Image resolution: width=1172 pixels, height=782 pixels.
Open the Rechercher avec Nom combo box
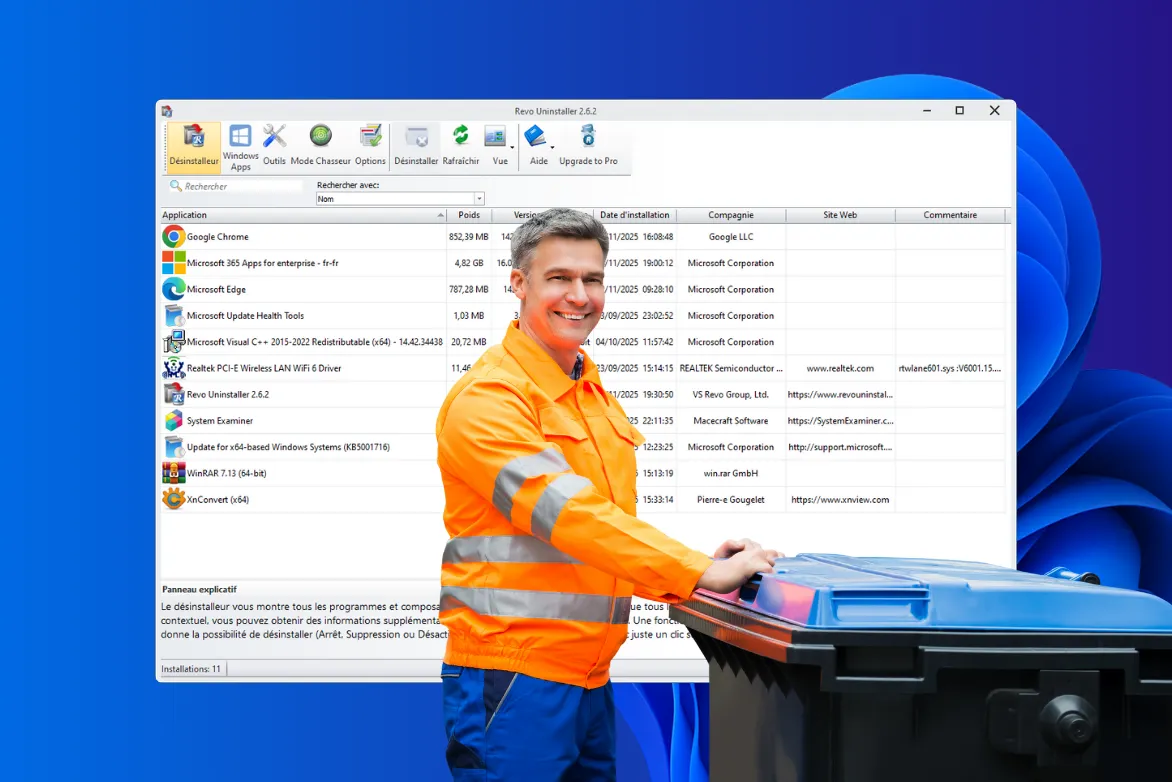pos(400,199)
